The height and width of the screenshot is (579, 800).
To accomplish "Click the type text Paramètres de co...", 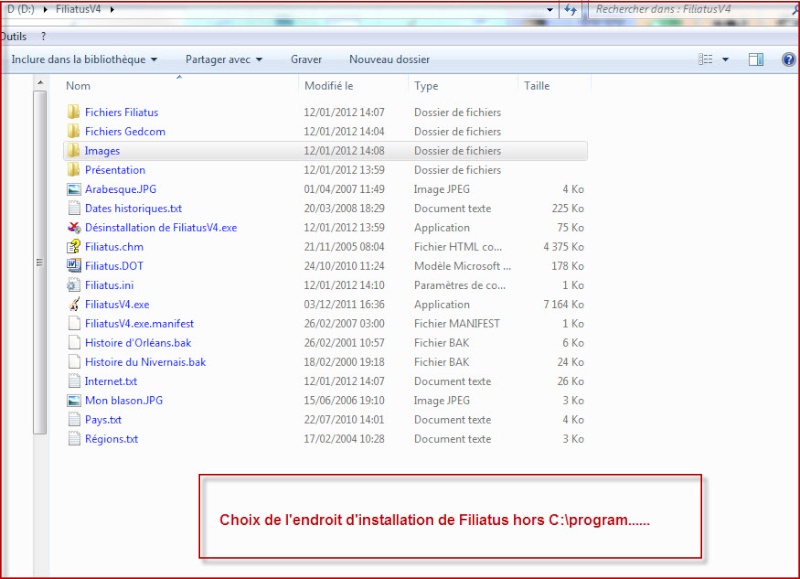I will [x=460, y=285].
